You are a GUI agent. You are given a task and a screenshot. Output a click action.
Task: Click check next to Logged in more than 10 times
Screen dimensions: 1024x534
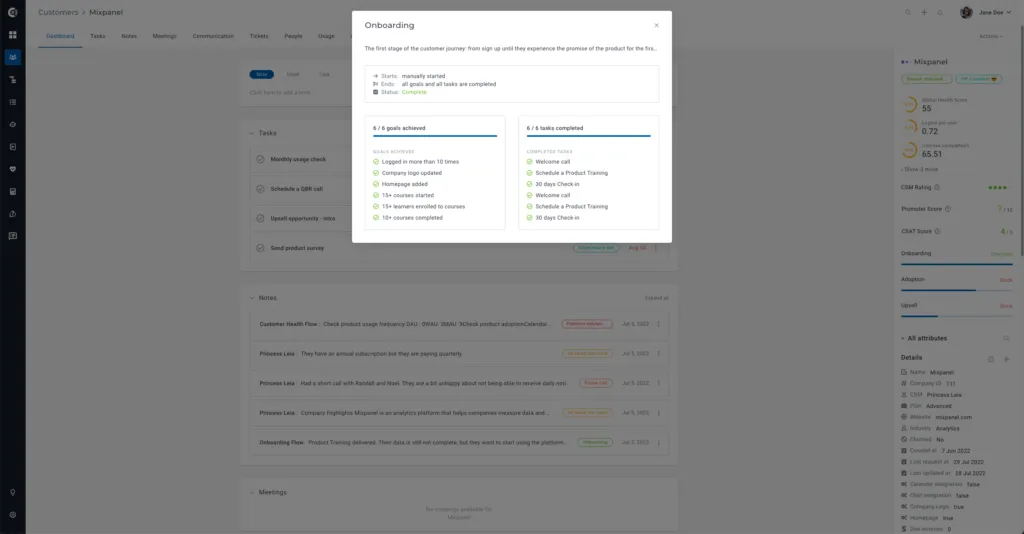pos(376,162)
